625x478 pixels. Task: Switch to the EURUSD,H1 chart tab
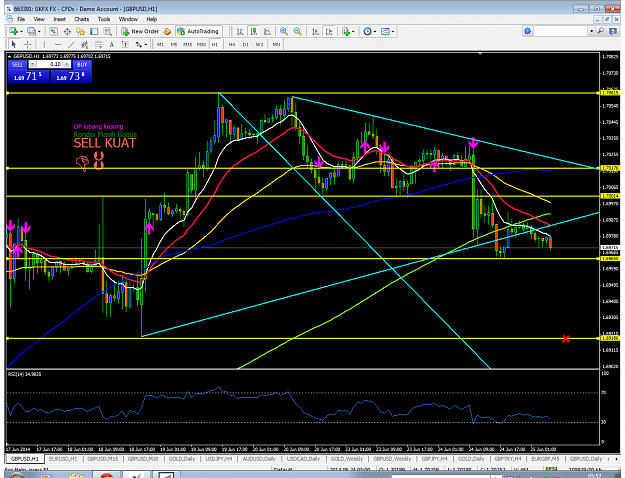coord(63,459)
